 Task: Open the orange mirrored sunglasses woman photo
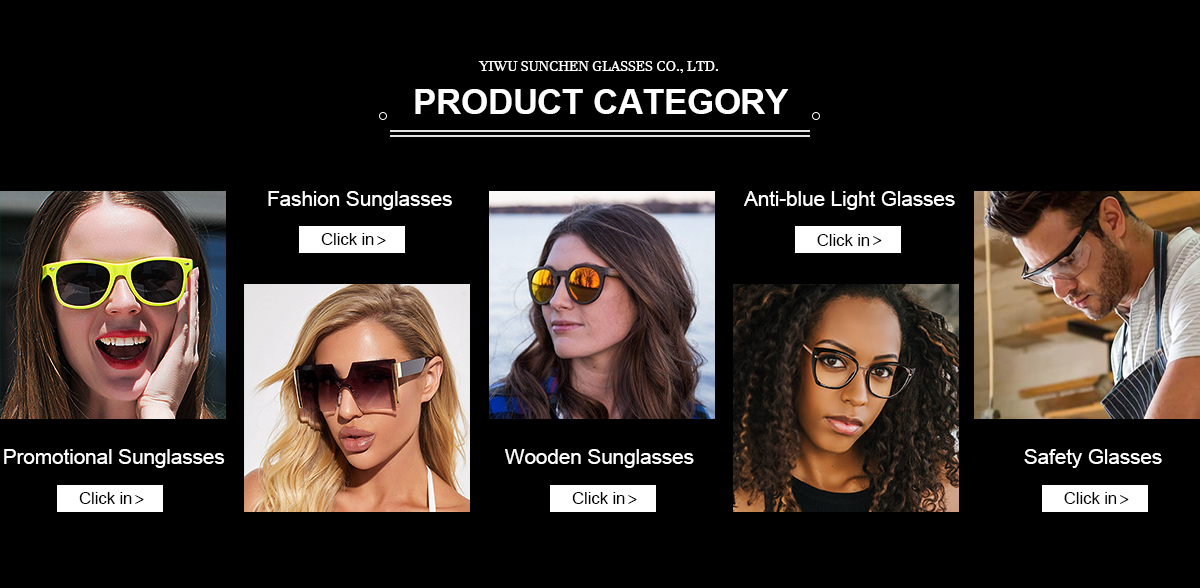pyautogui.click(x=602, y=305)
